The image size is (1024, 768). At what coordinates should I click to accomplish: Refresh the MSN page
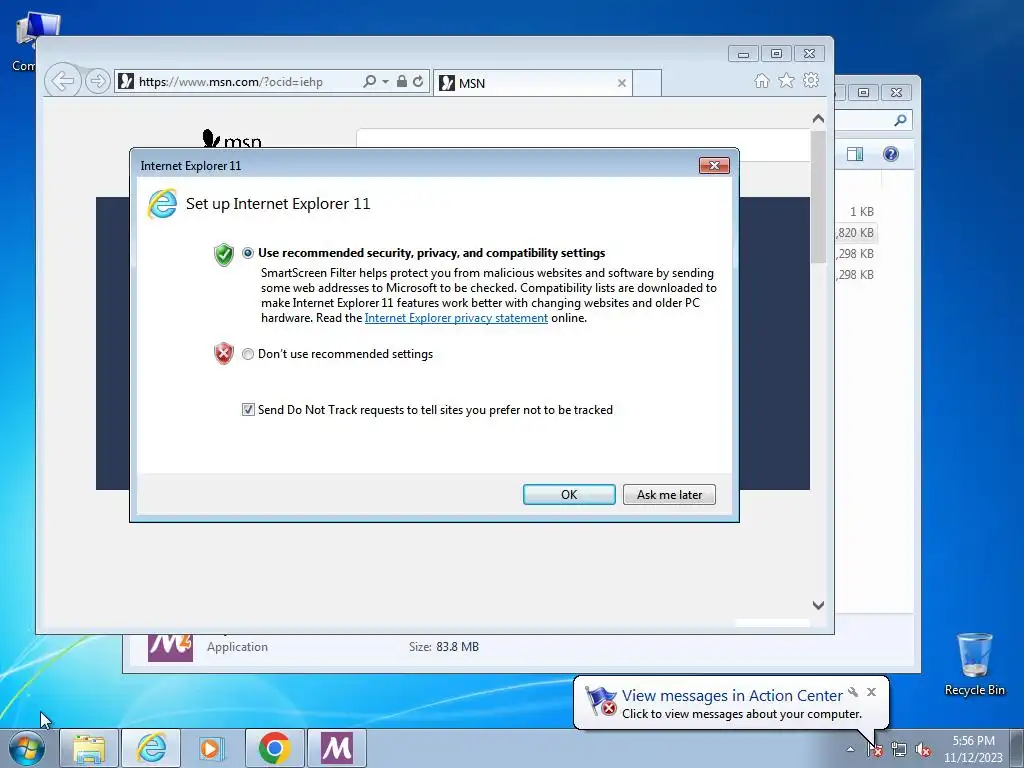tap(418, 82)
